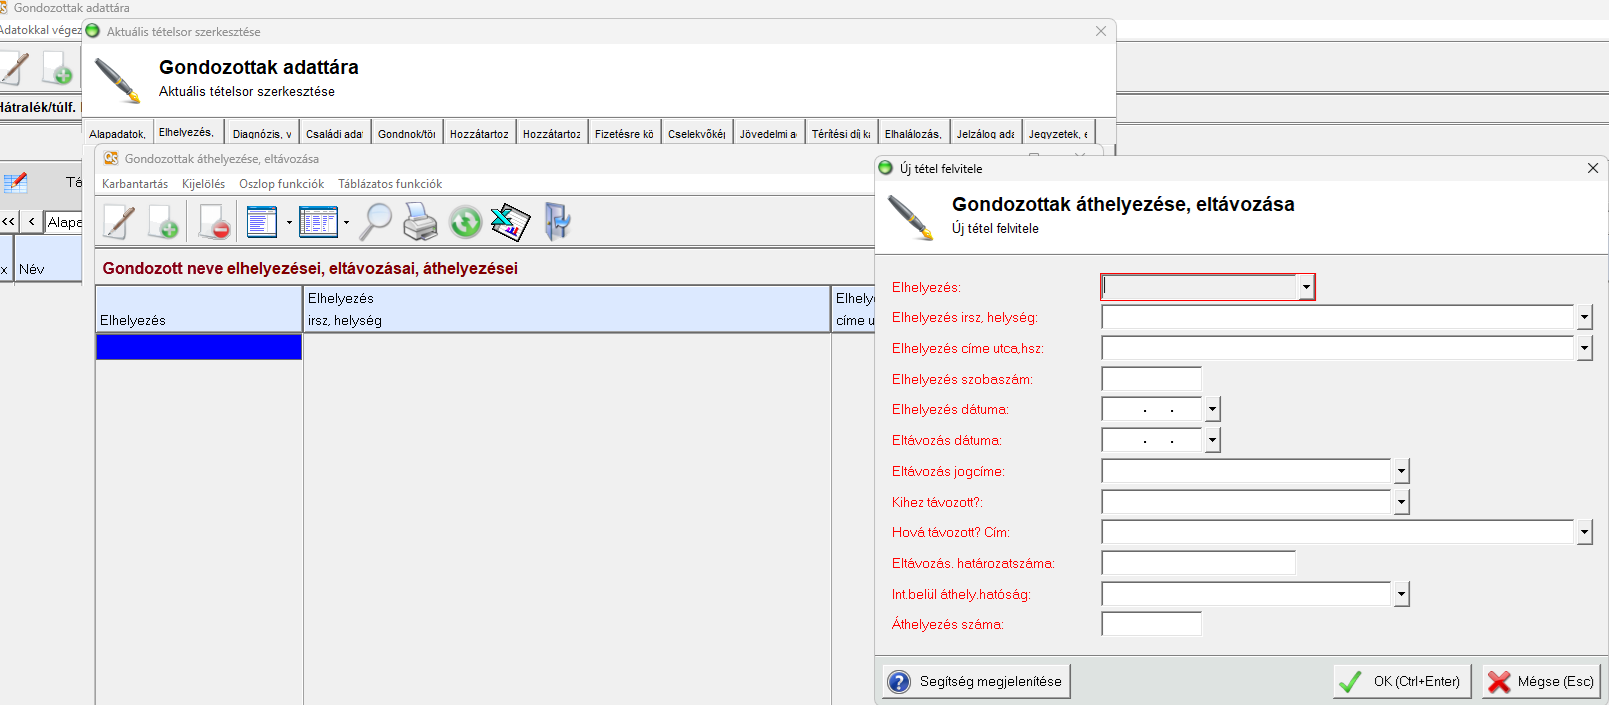The height and width of the screenshot is (705, 1609).
Task: Click the form view layout icon
Action: 262,222
